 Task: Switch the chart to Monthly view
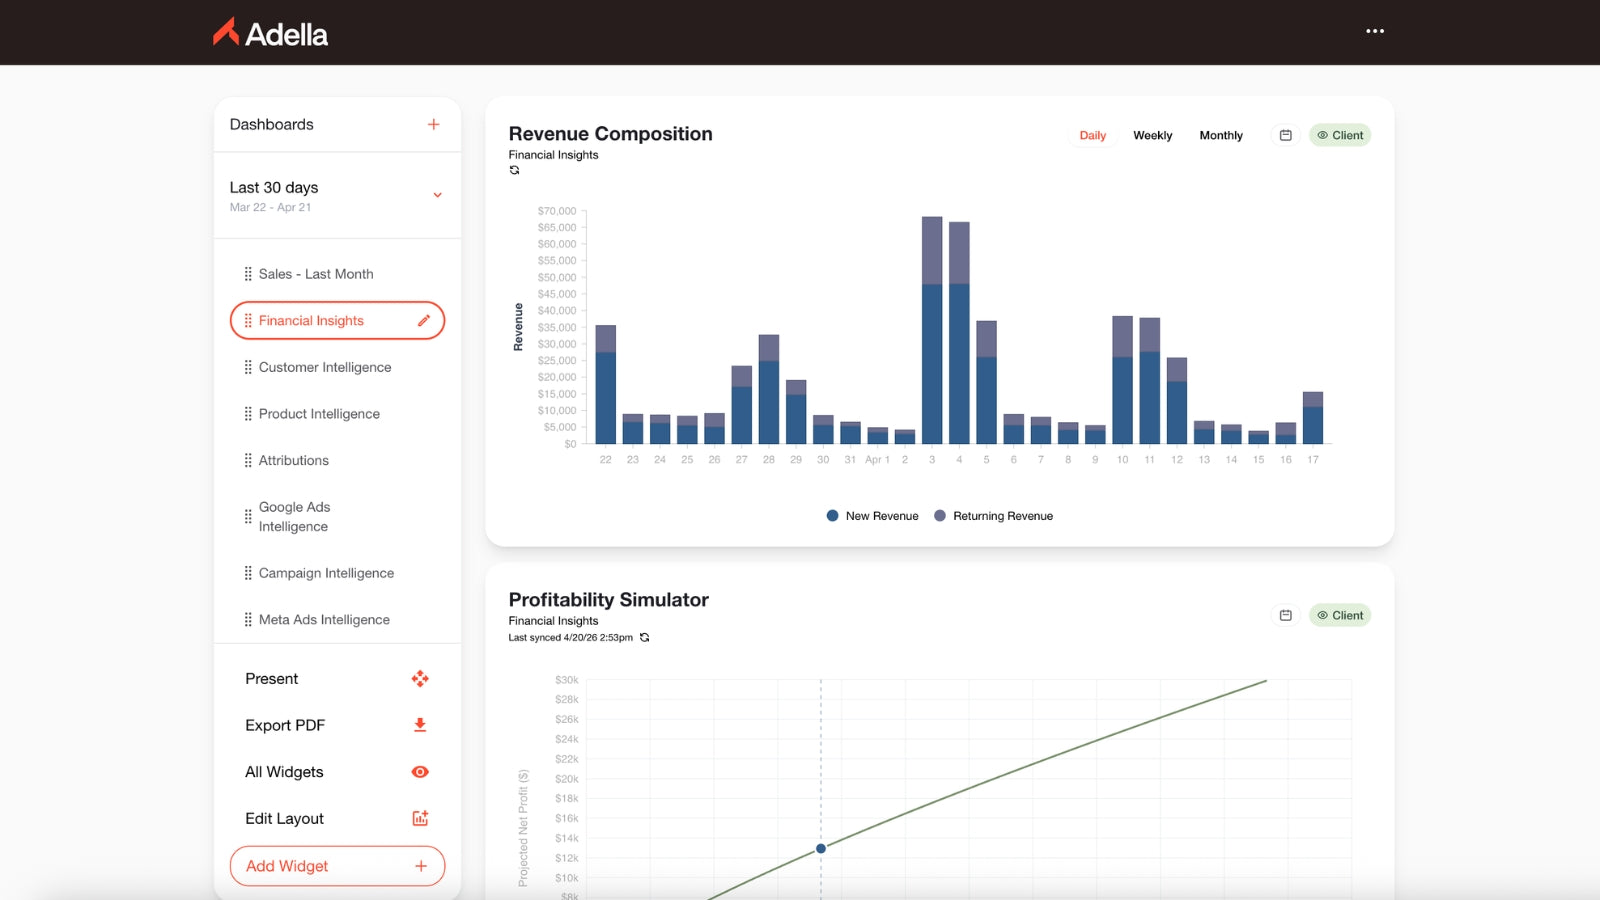coord(1221,135)
